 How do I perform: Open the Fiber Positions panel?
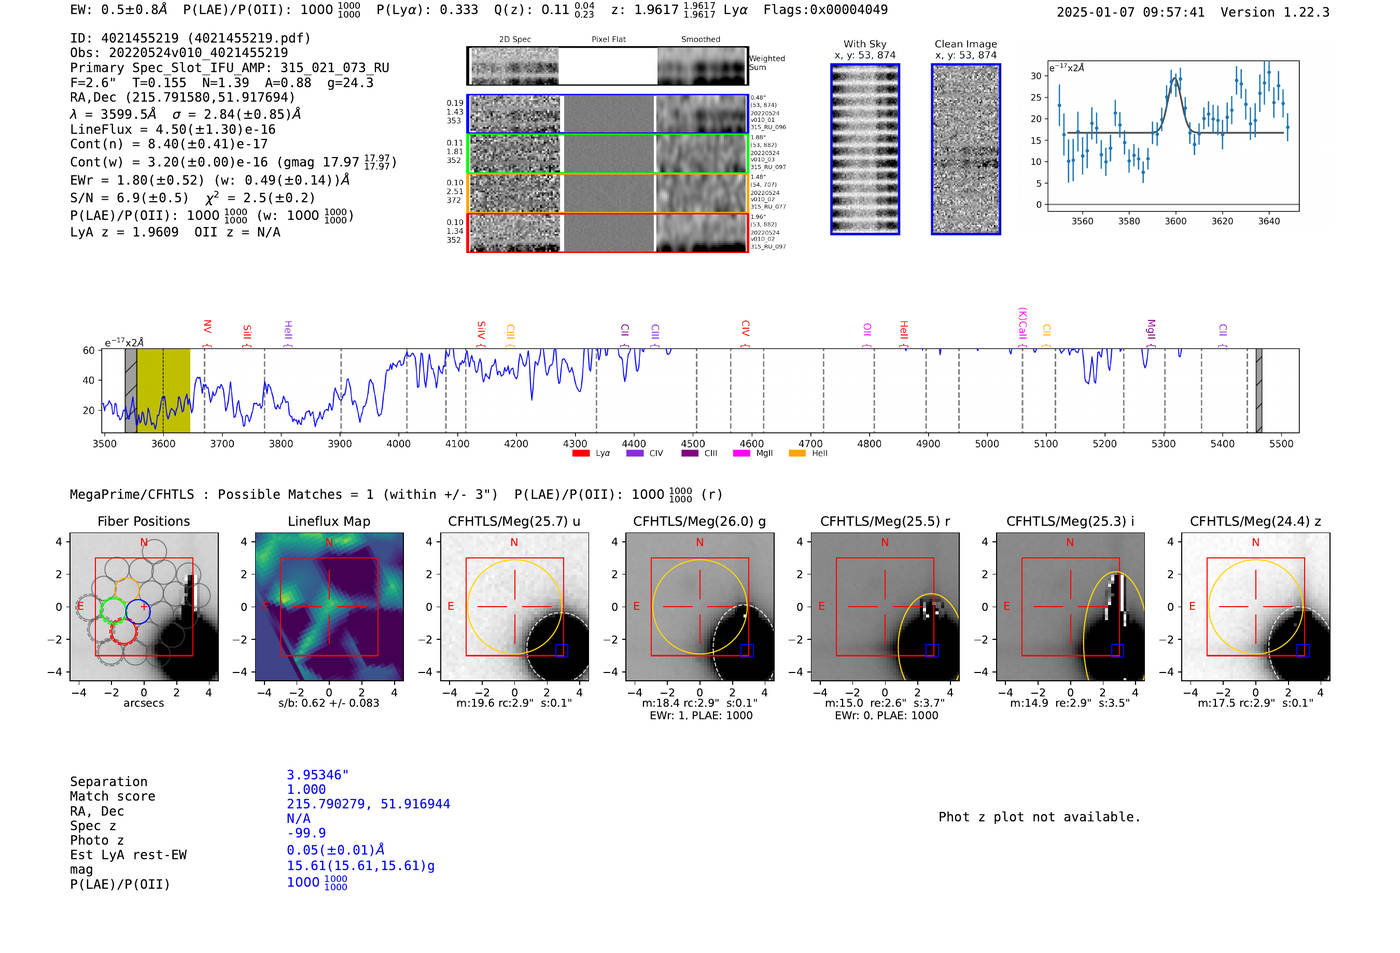[x=144, y=607]
